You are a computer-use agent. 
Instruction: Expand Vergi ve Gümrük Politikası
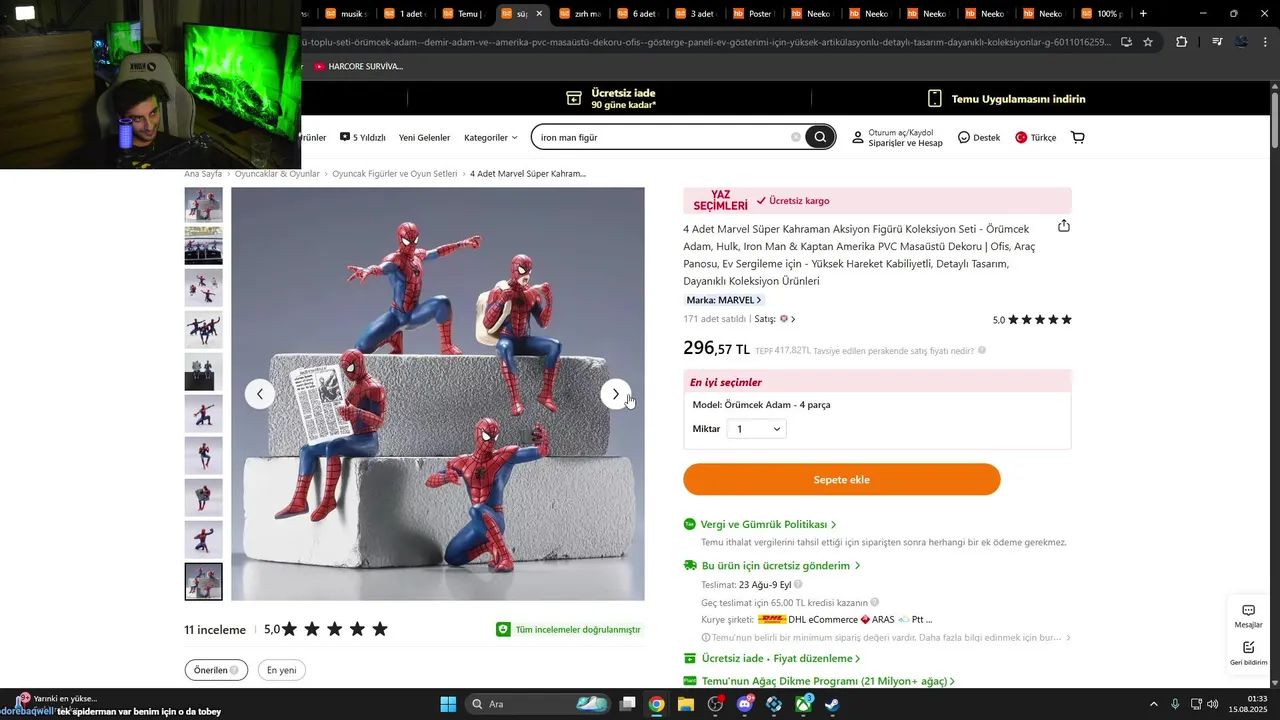[x=768, y=524]
